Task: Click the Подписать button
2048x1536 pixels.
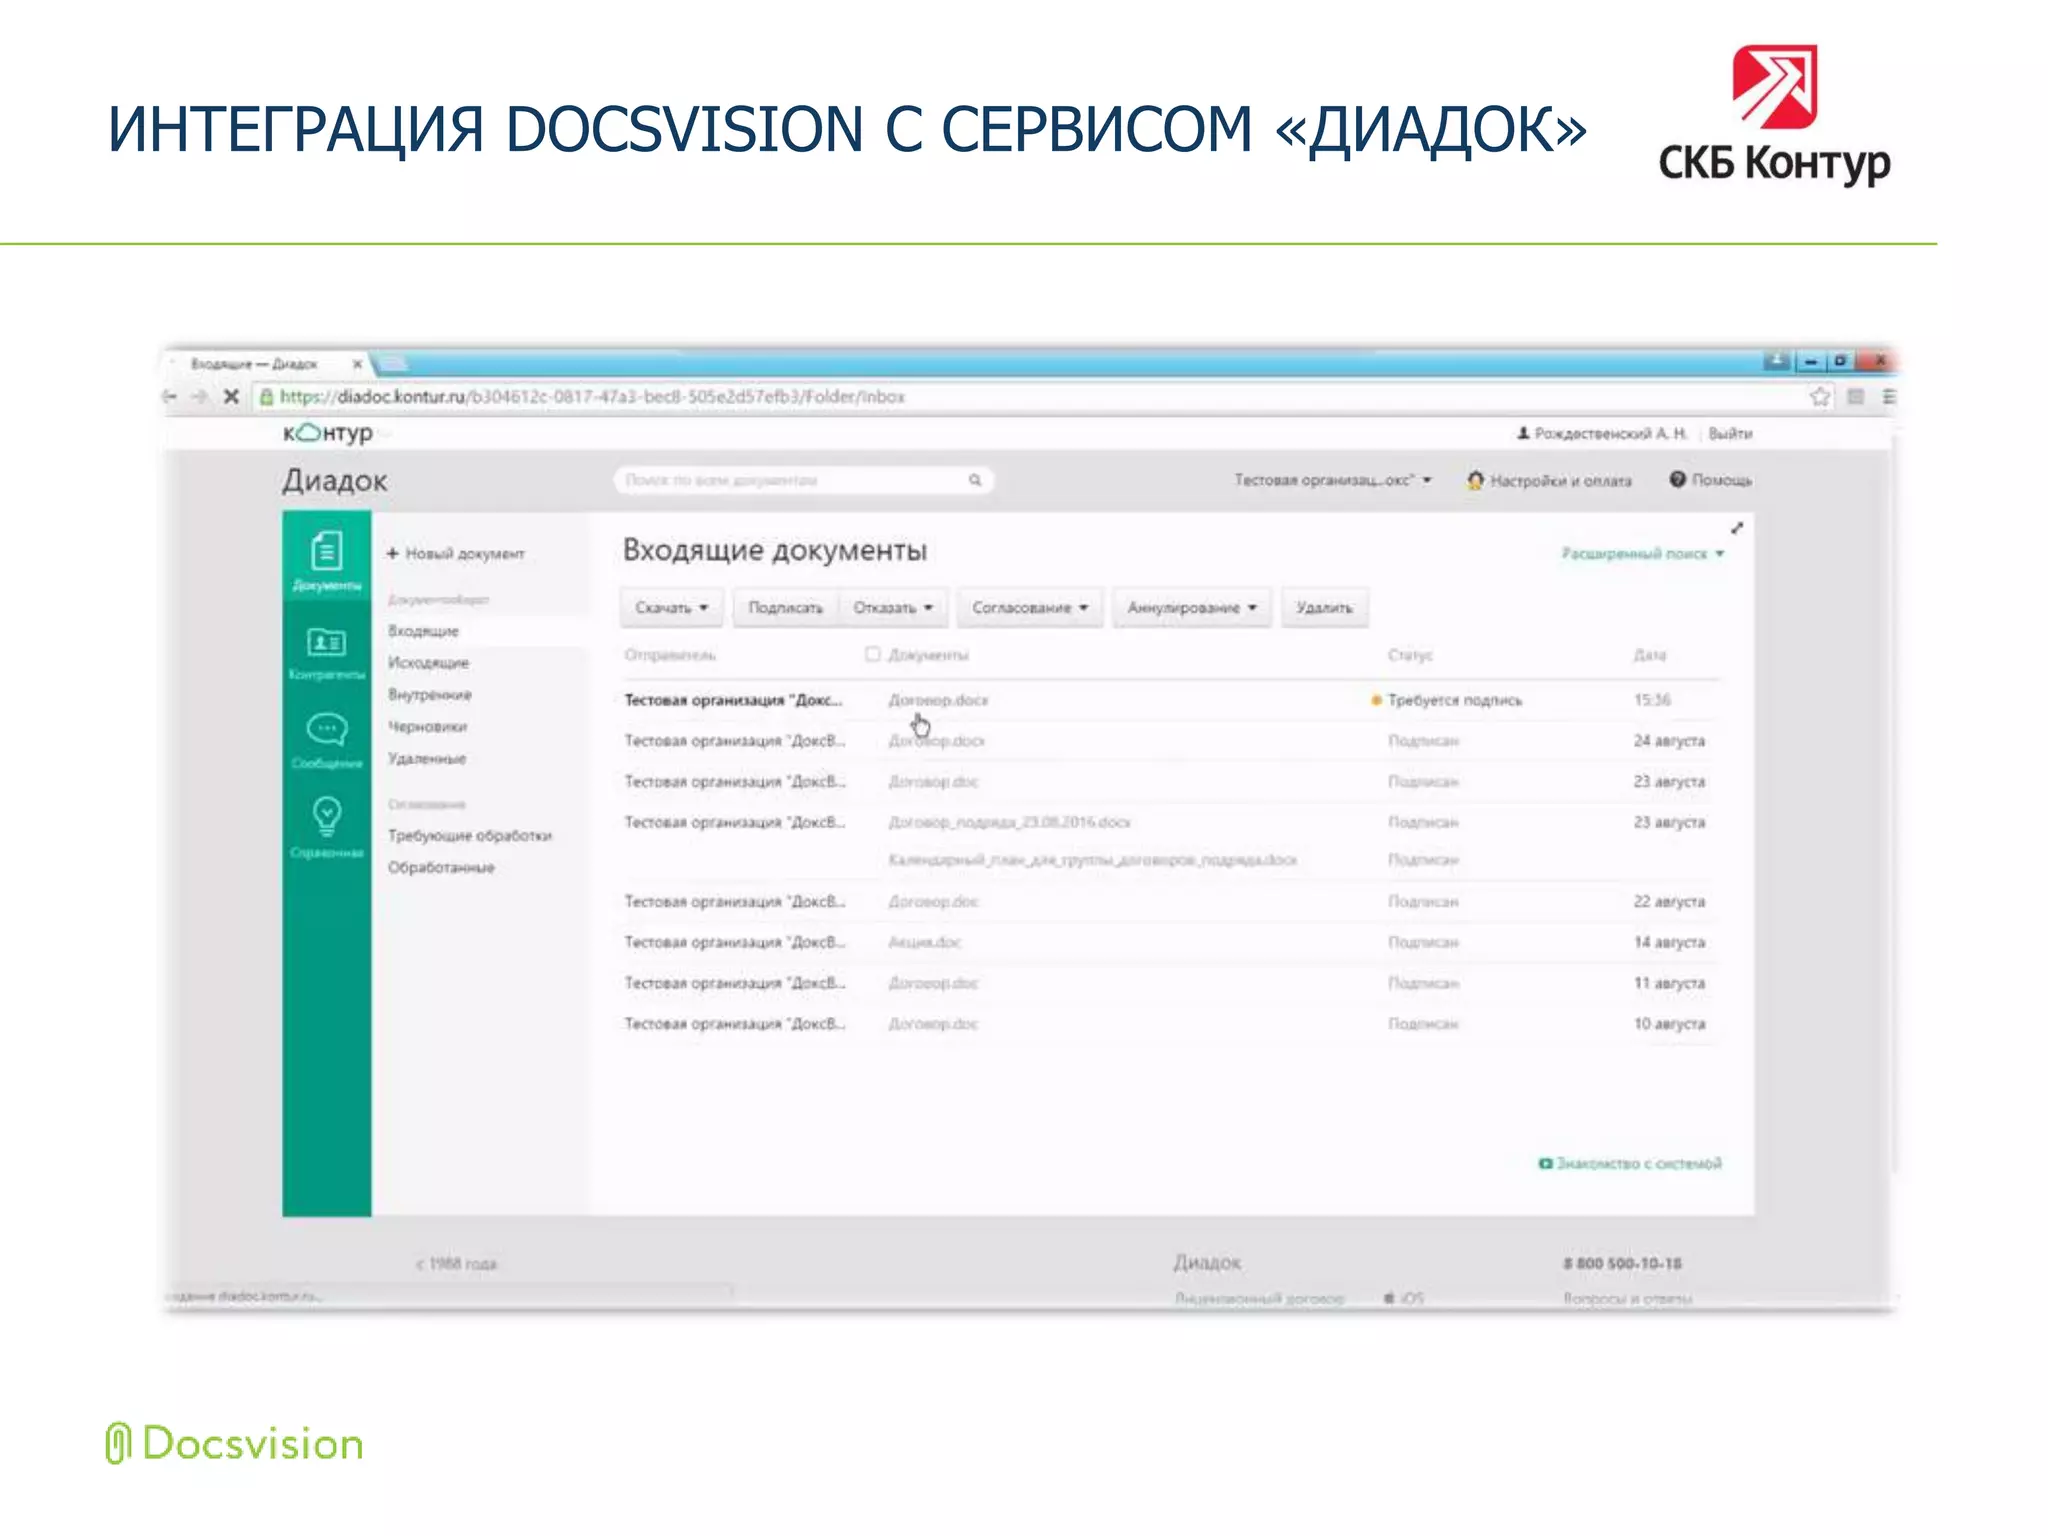Action: (x=786, y=607)
